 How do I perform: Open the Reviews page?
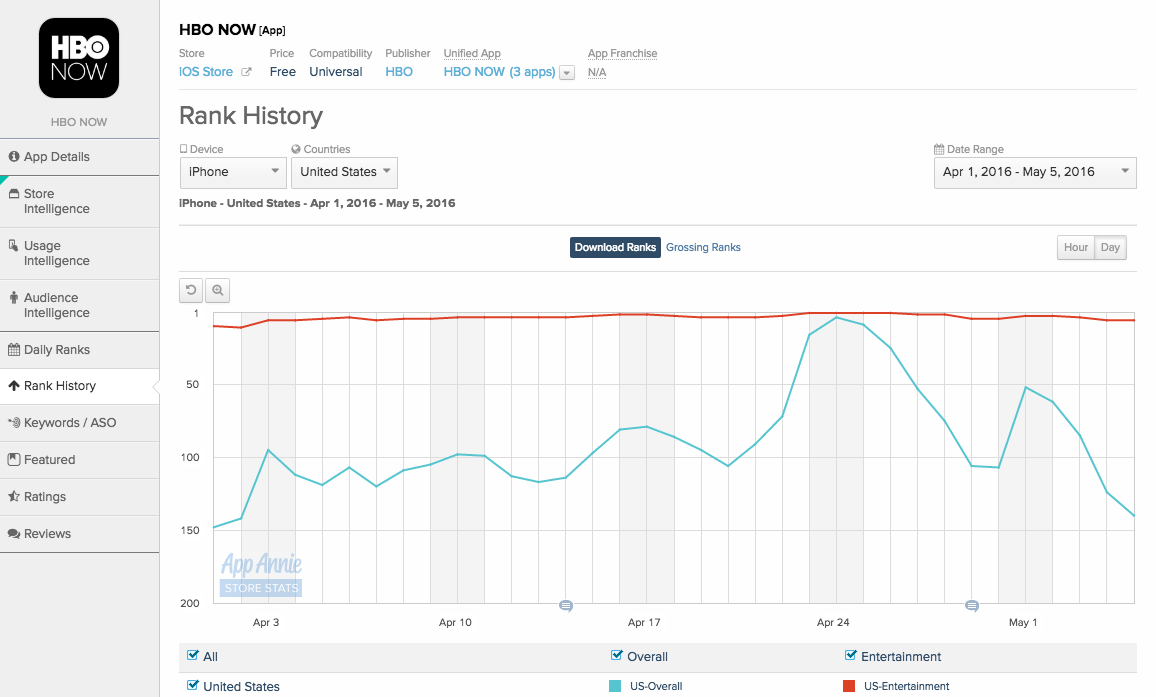click(x=80, y=534)
